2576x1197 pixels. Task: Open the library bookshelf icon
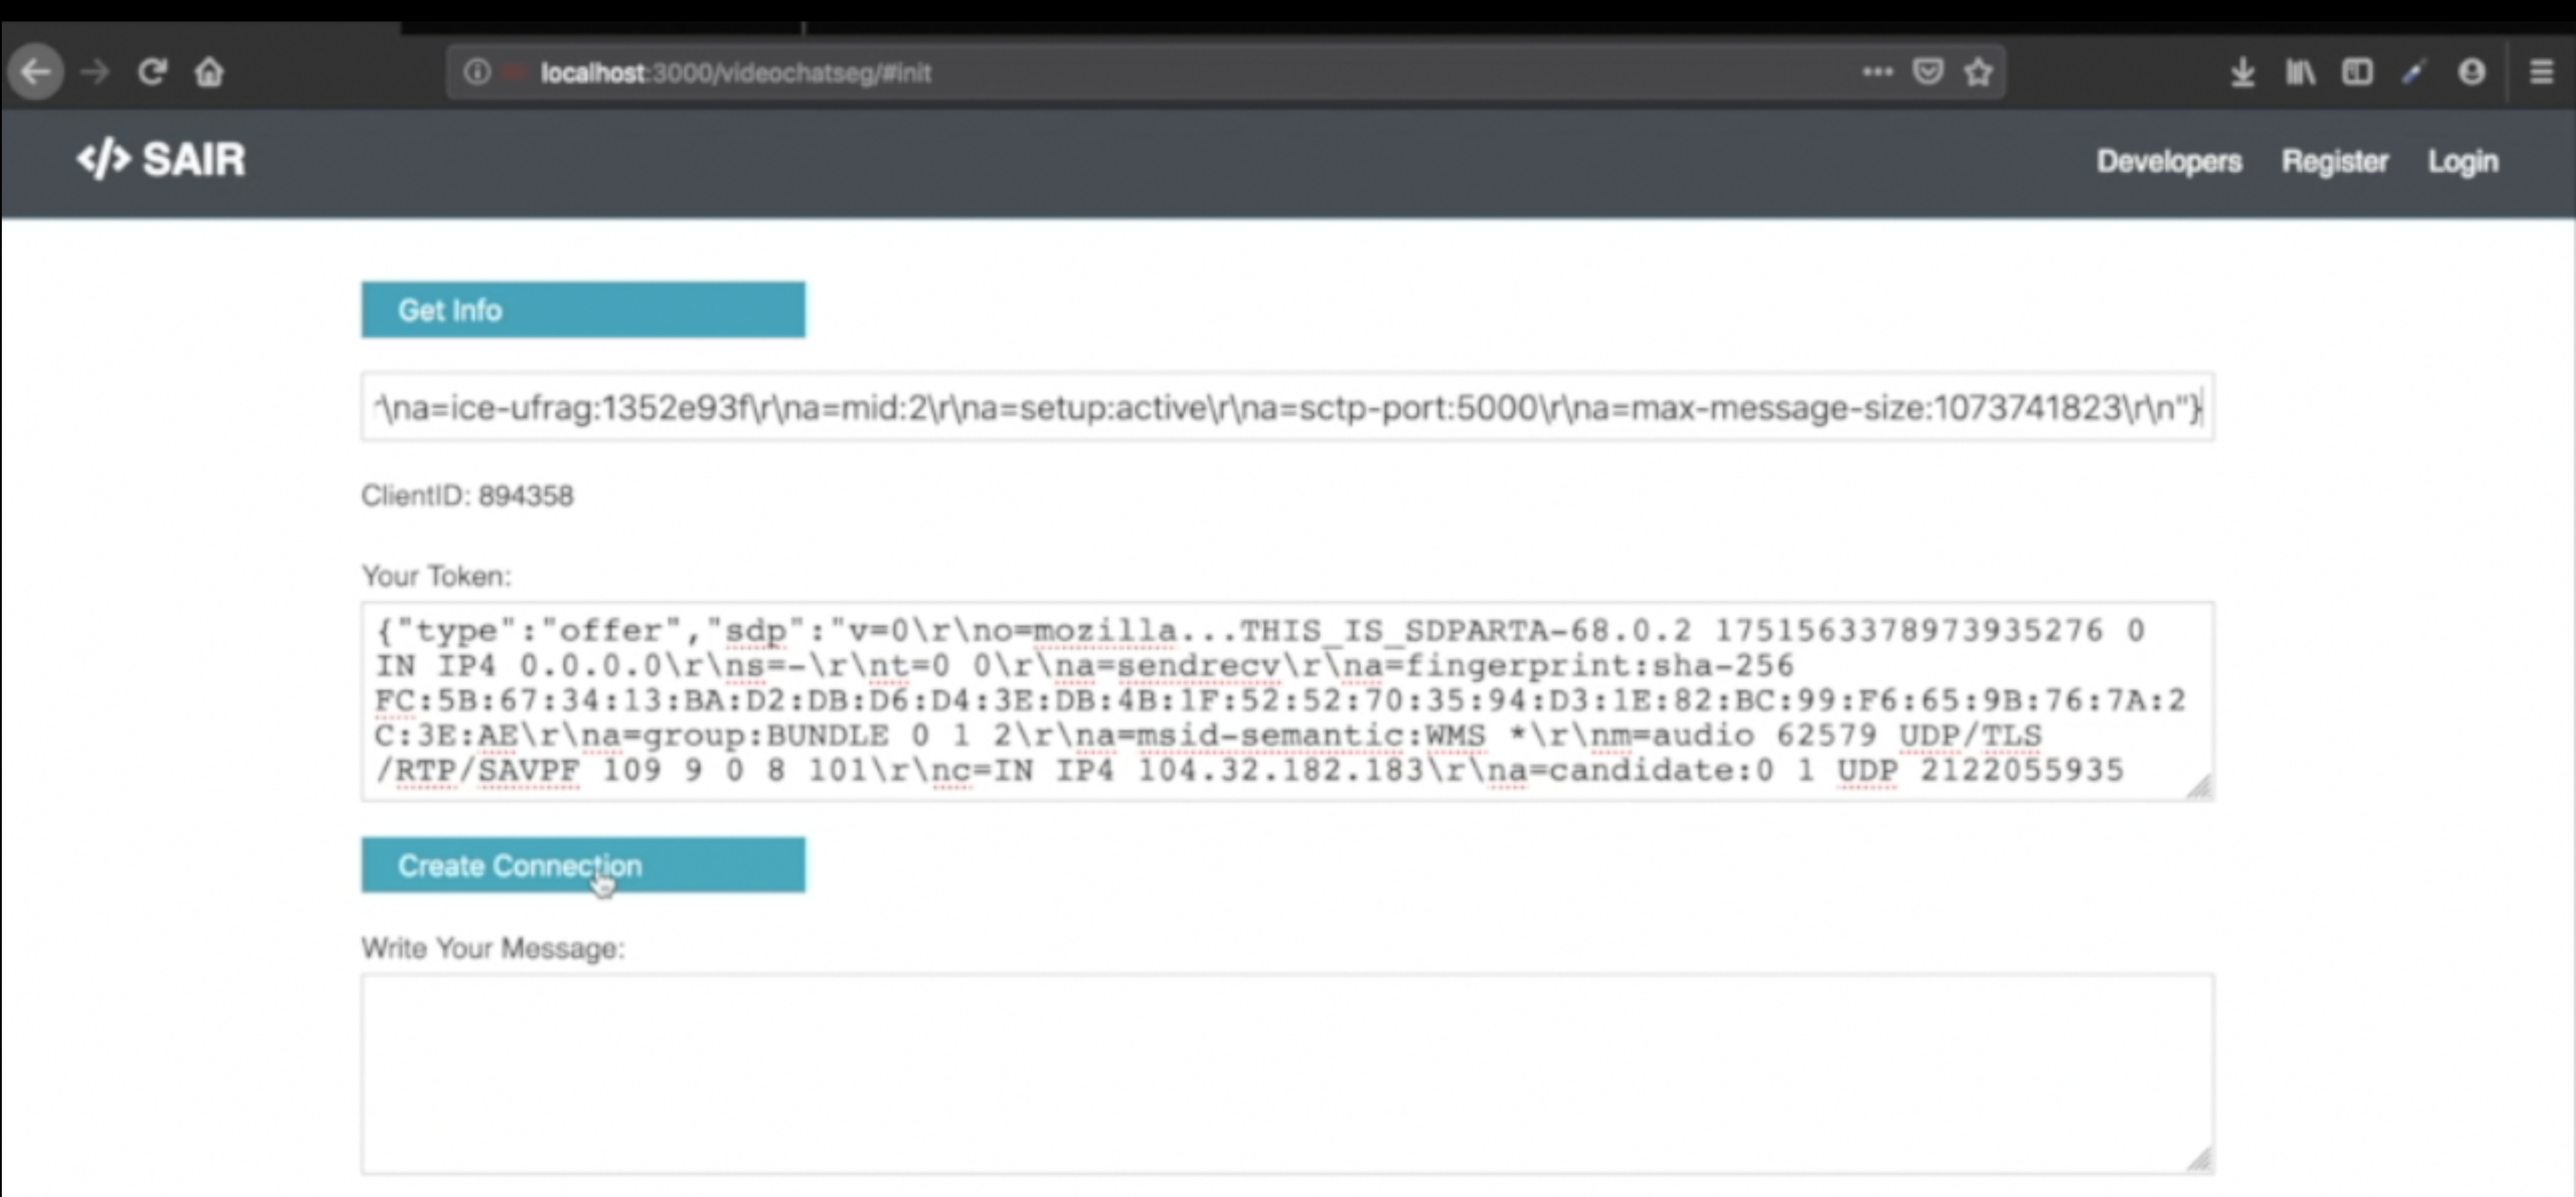[x=2300, y=72]
